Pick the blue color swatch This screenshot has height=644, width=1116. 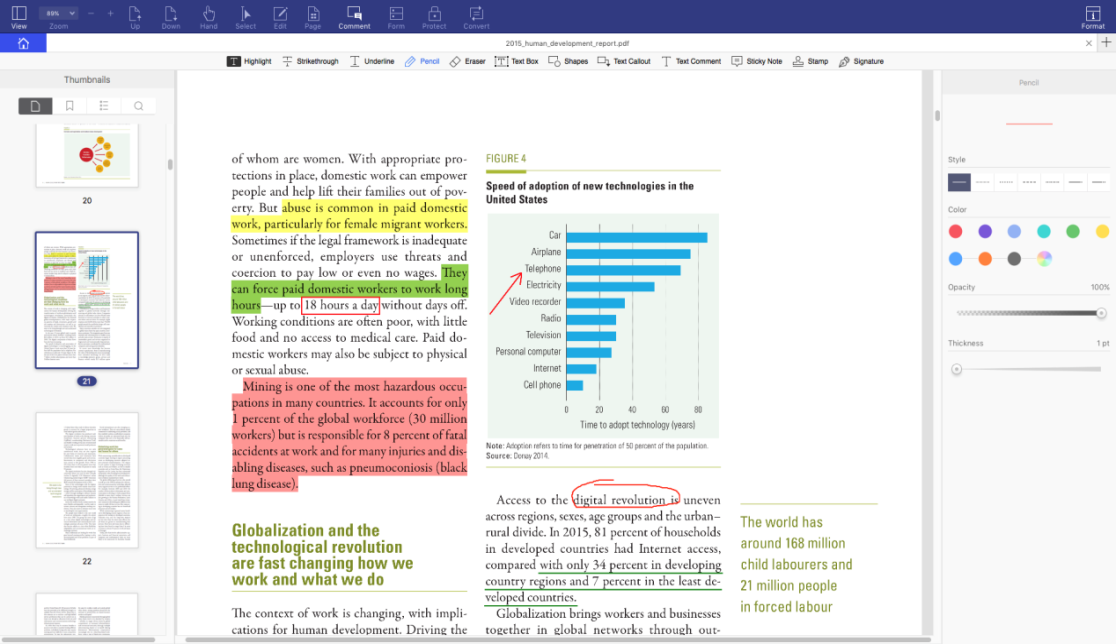click(956, 259)
